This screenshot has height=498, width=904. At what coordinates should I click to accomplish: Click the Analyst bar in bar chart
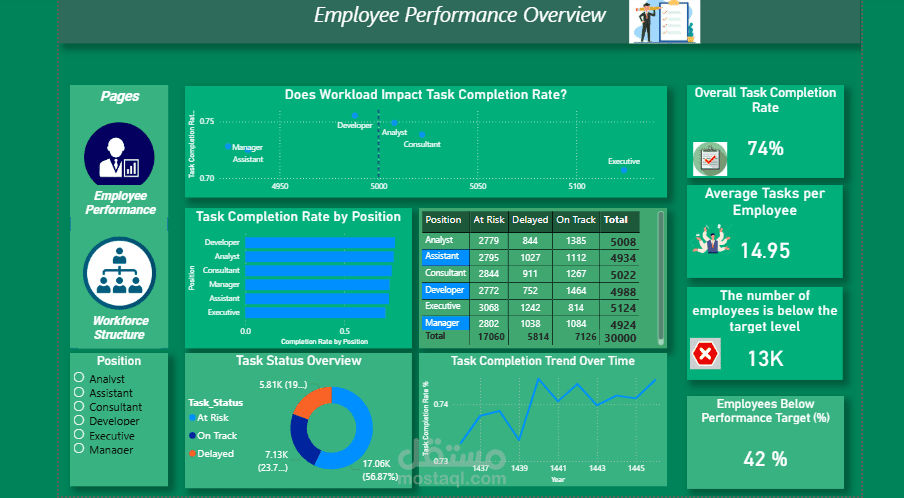pyautogui.click(x=319, y=256)
